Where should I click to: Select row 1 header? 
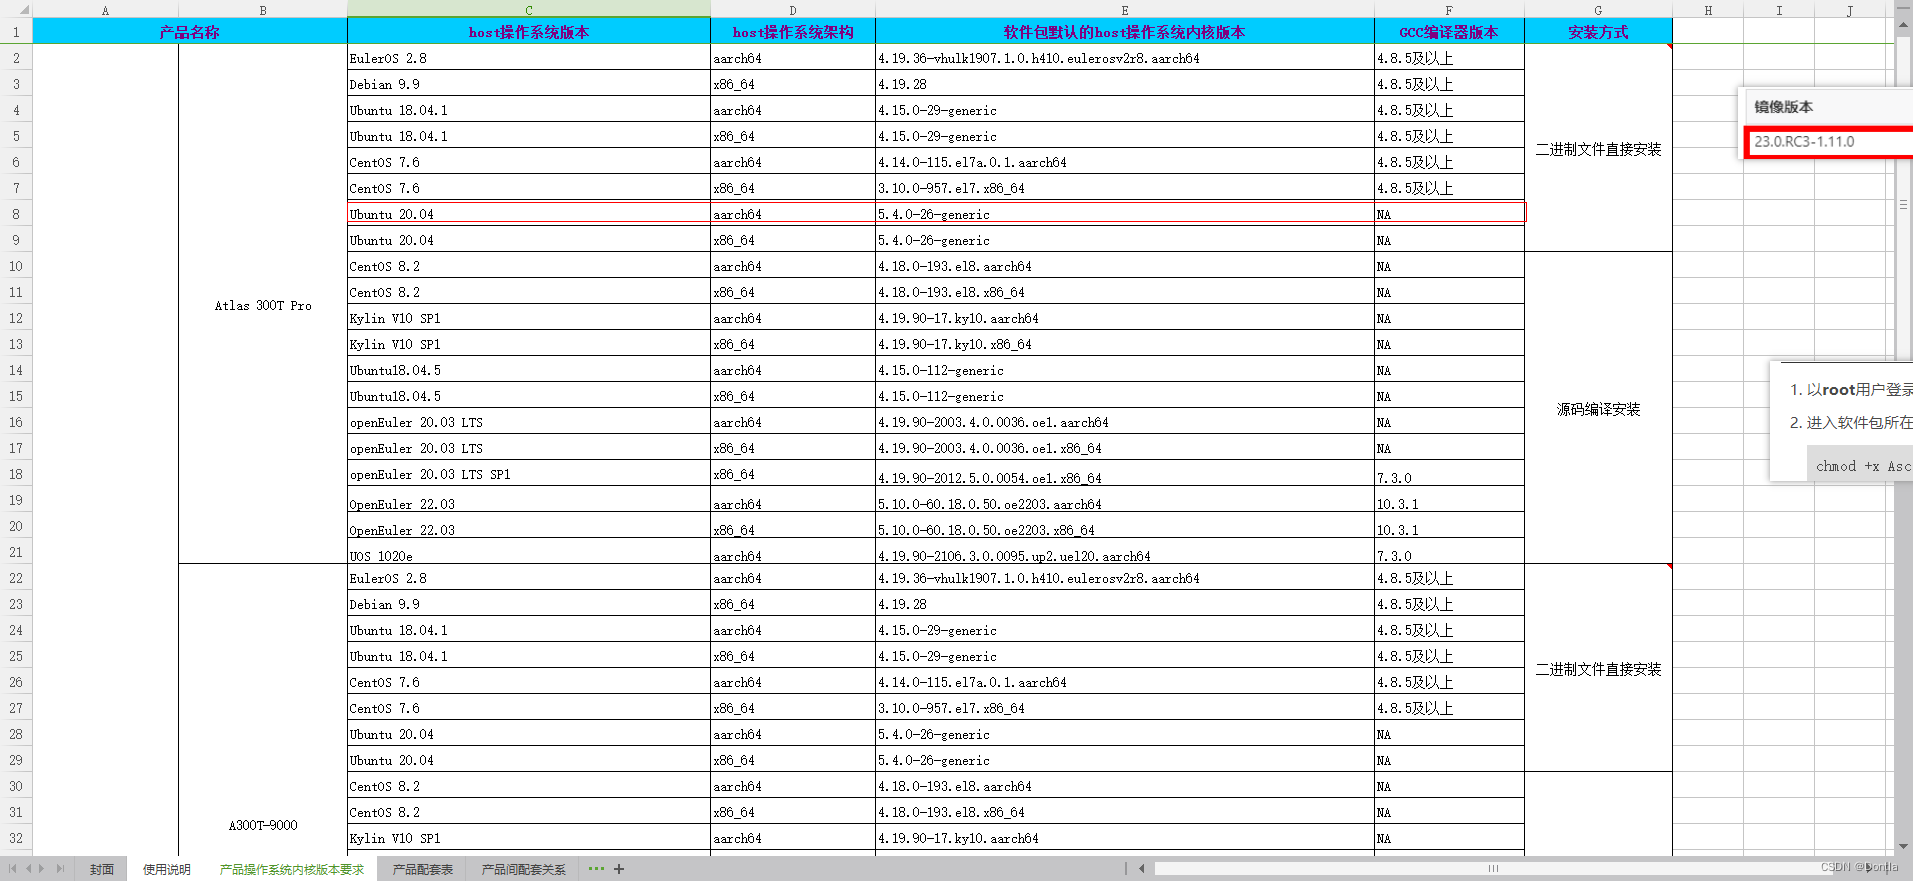tap(16, 32)
